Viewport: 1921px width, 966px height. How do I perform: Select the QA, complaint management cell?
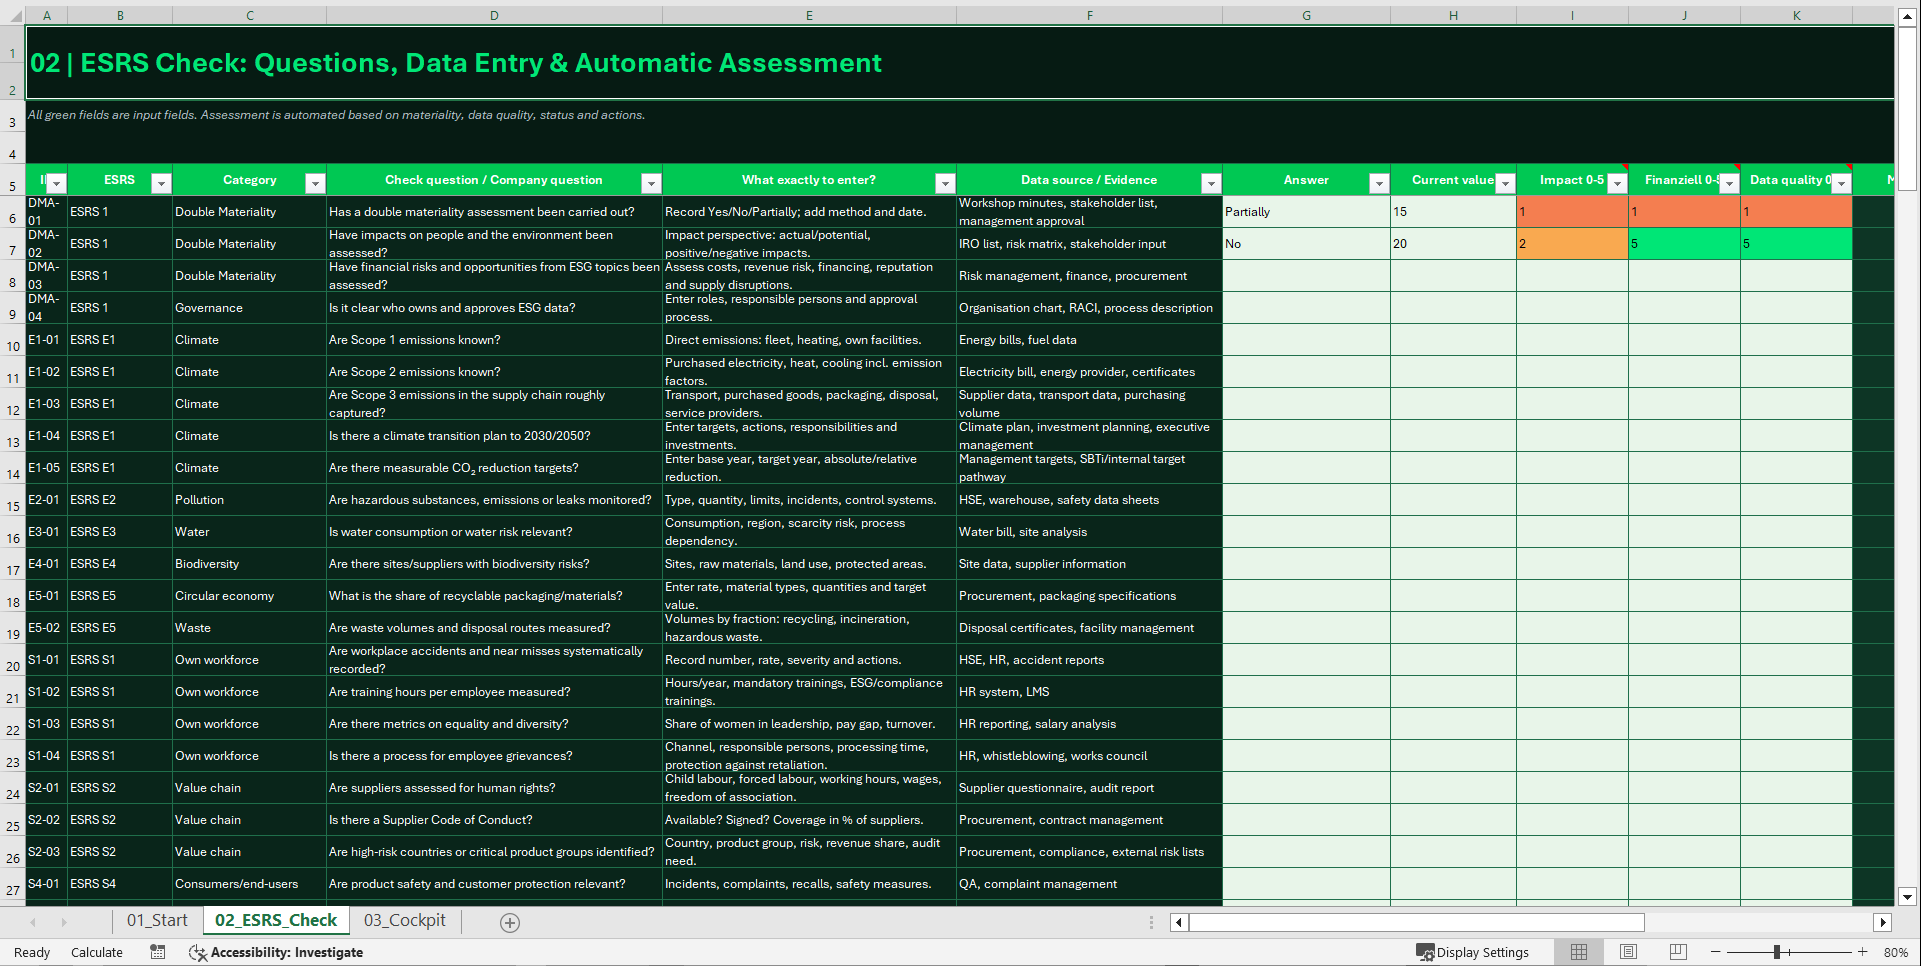pyautogui.click(x=1089, y=884)
